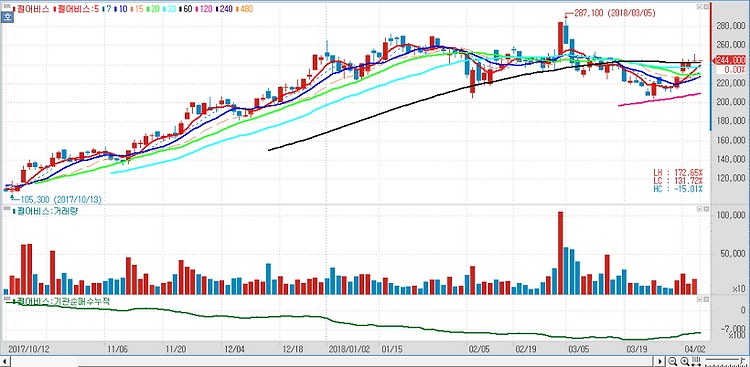Collapse the 기관순매수누적 pane via small arrow button
Image resolution: width=750 pixels, height=367 pixels.
[699, 299]
